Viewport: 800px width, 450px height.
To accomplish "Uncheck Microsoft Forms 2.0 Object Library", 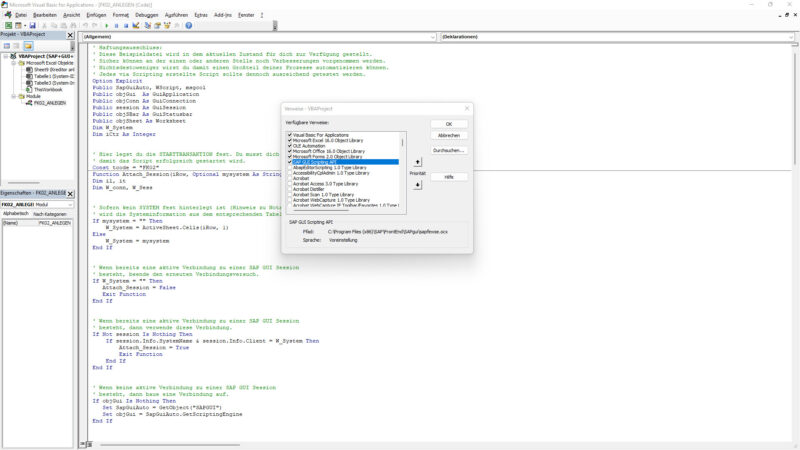I will 290,156.
